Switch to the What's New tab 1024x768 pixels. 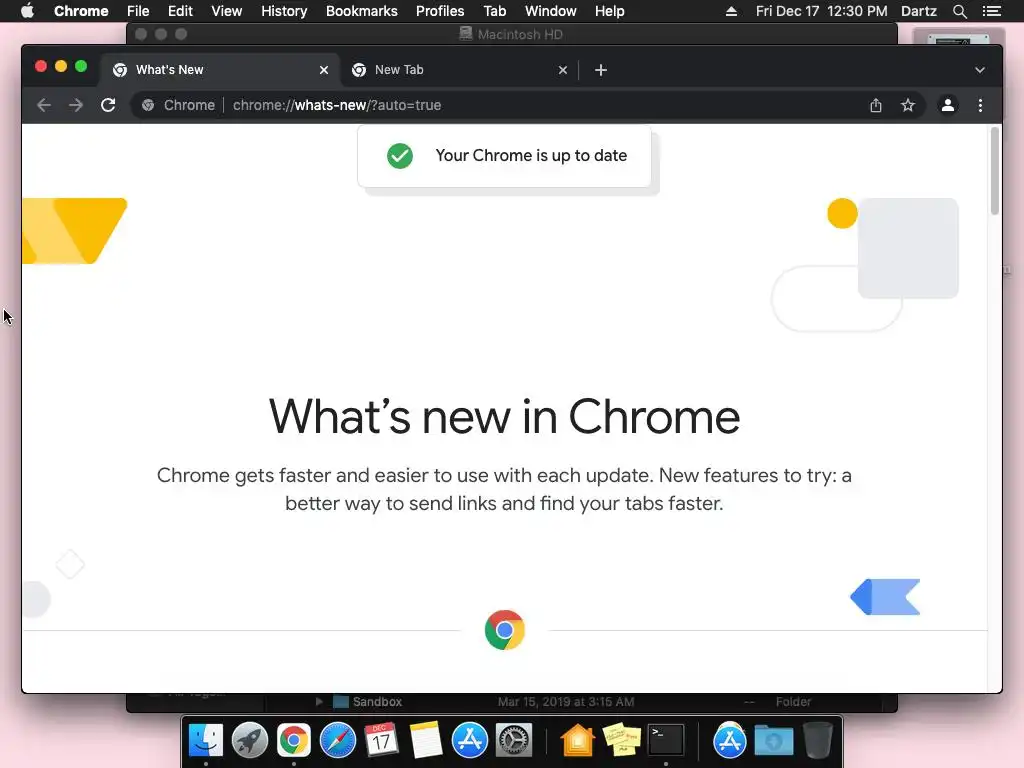tap(219, 70)
